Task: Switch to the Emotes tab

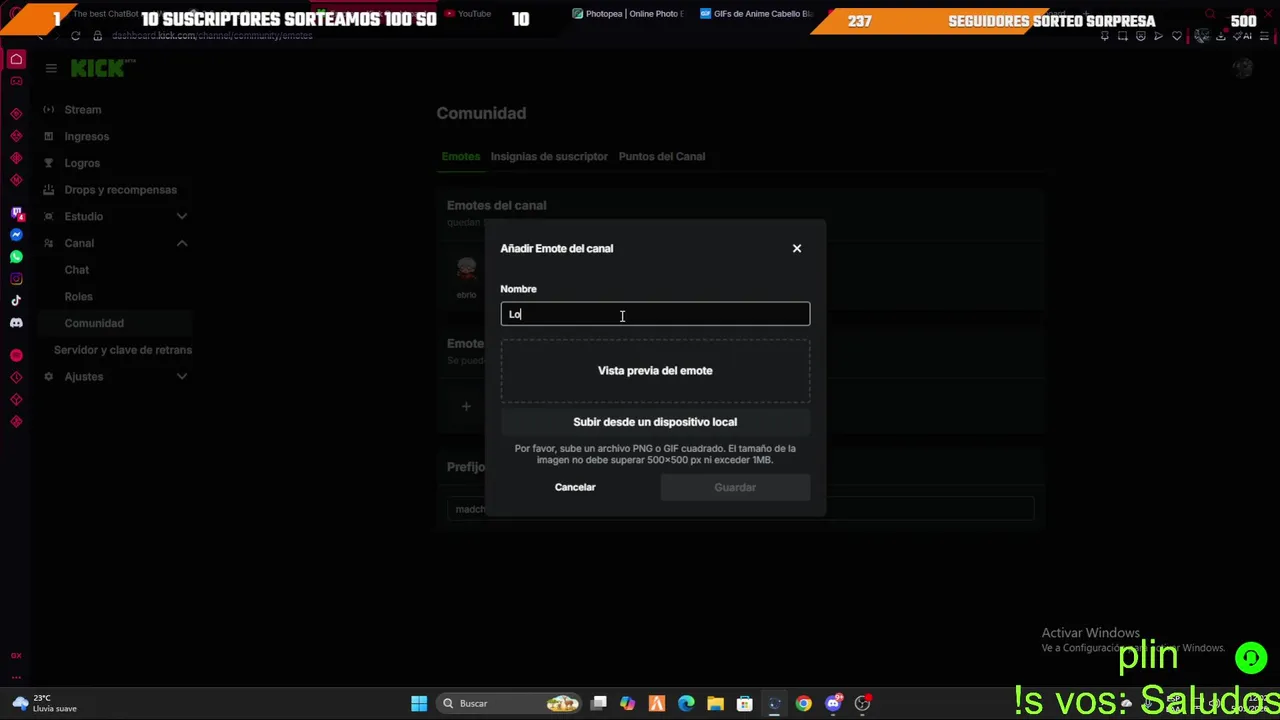Action: (461, 156)
